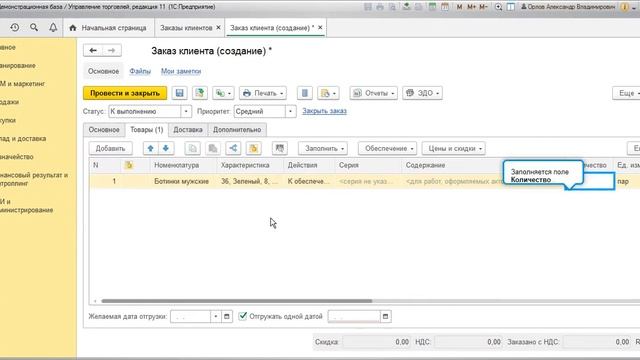Open the Файлы link
Image resolution: width=640 pixels, height=360 pixels.
point(140,71)
